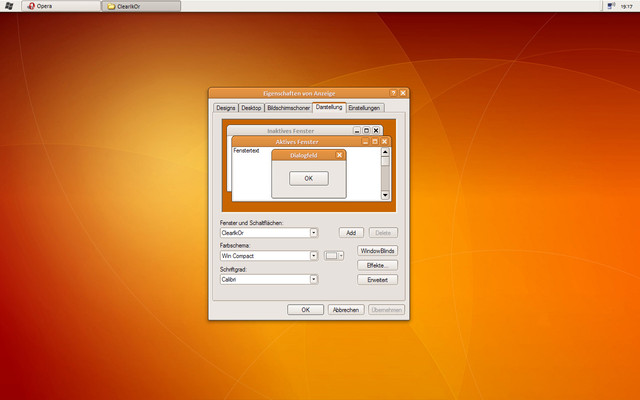Click the Effekte... button
Screen dimensions: 640x400
point(377,265)
